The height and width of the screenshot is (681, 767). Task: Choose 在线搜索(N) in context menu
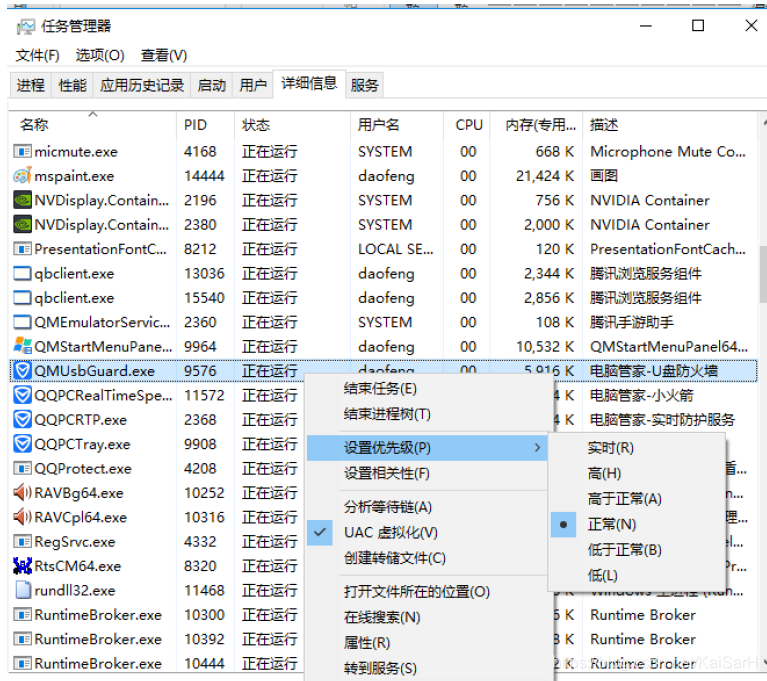[427, 617]
